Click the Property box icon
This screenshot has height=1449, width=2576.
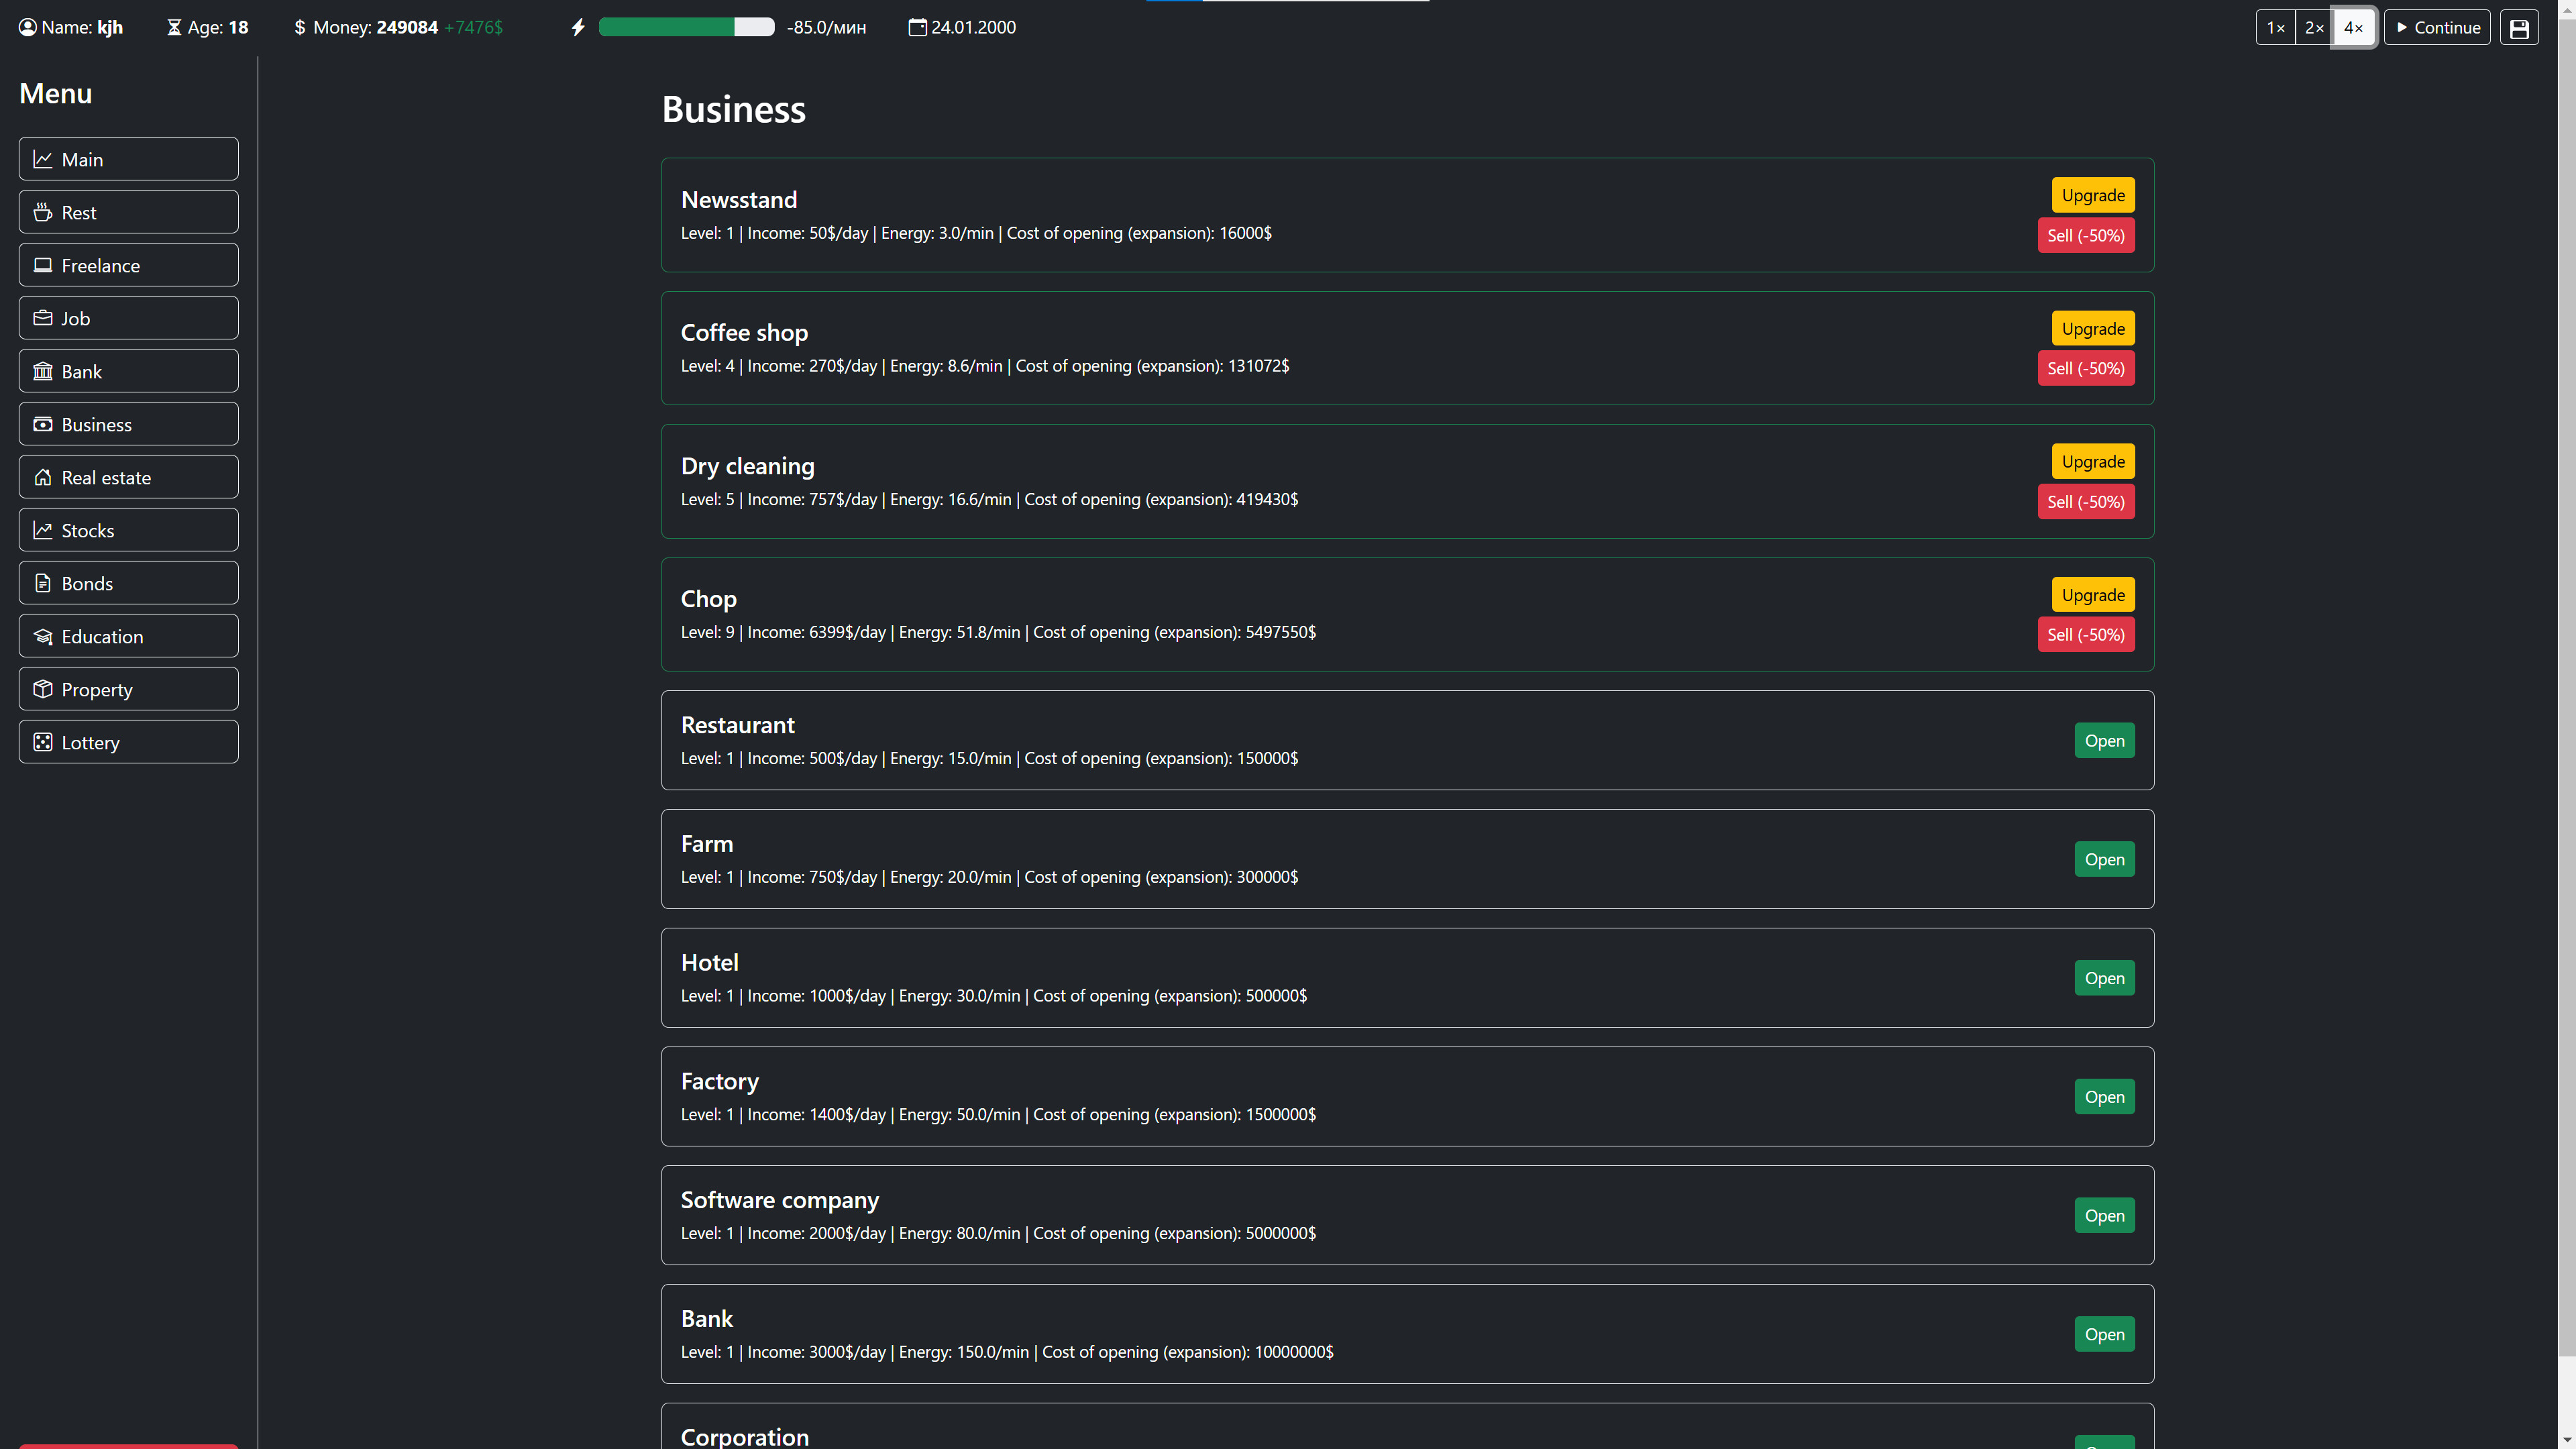coord(43,688)
